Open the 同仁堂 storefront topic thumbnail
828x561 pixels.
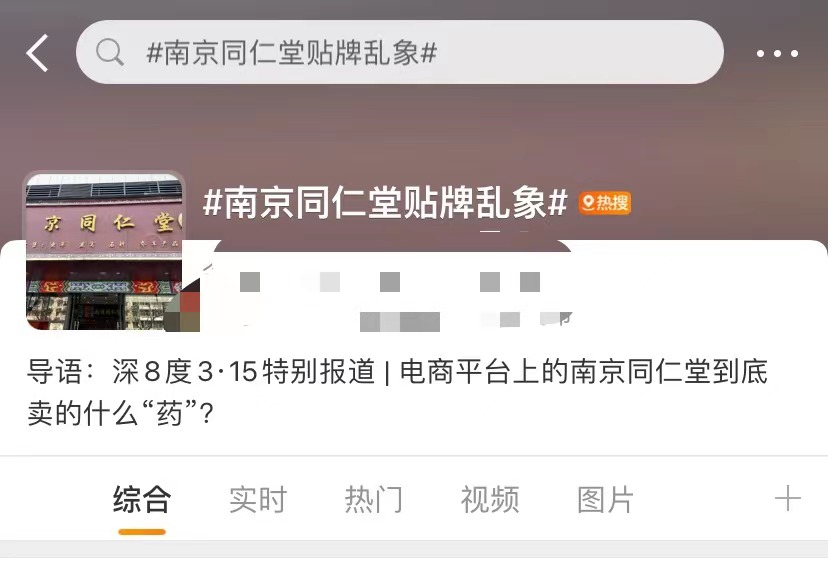pos(105,252)
